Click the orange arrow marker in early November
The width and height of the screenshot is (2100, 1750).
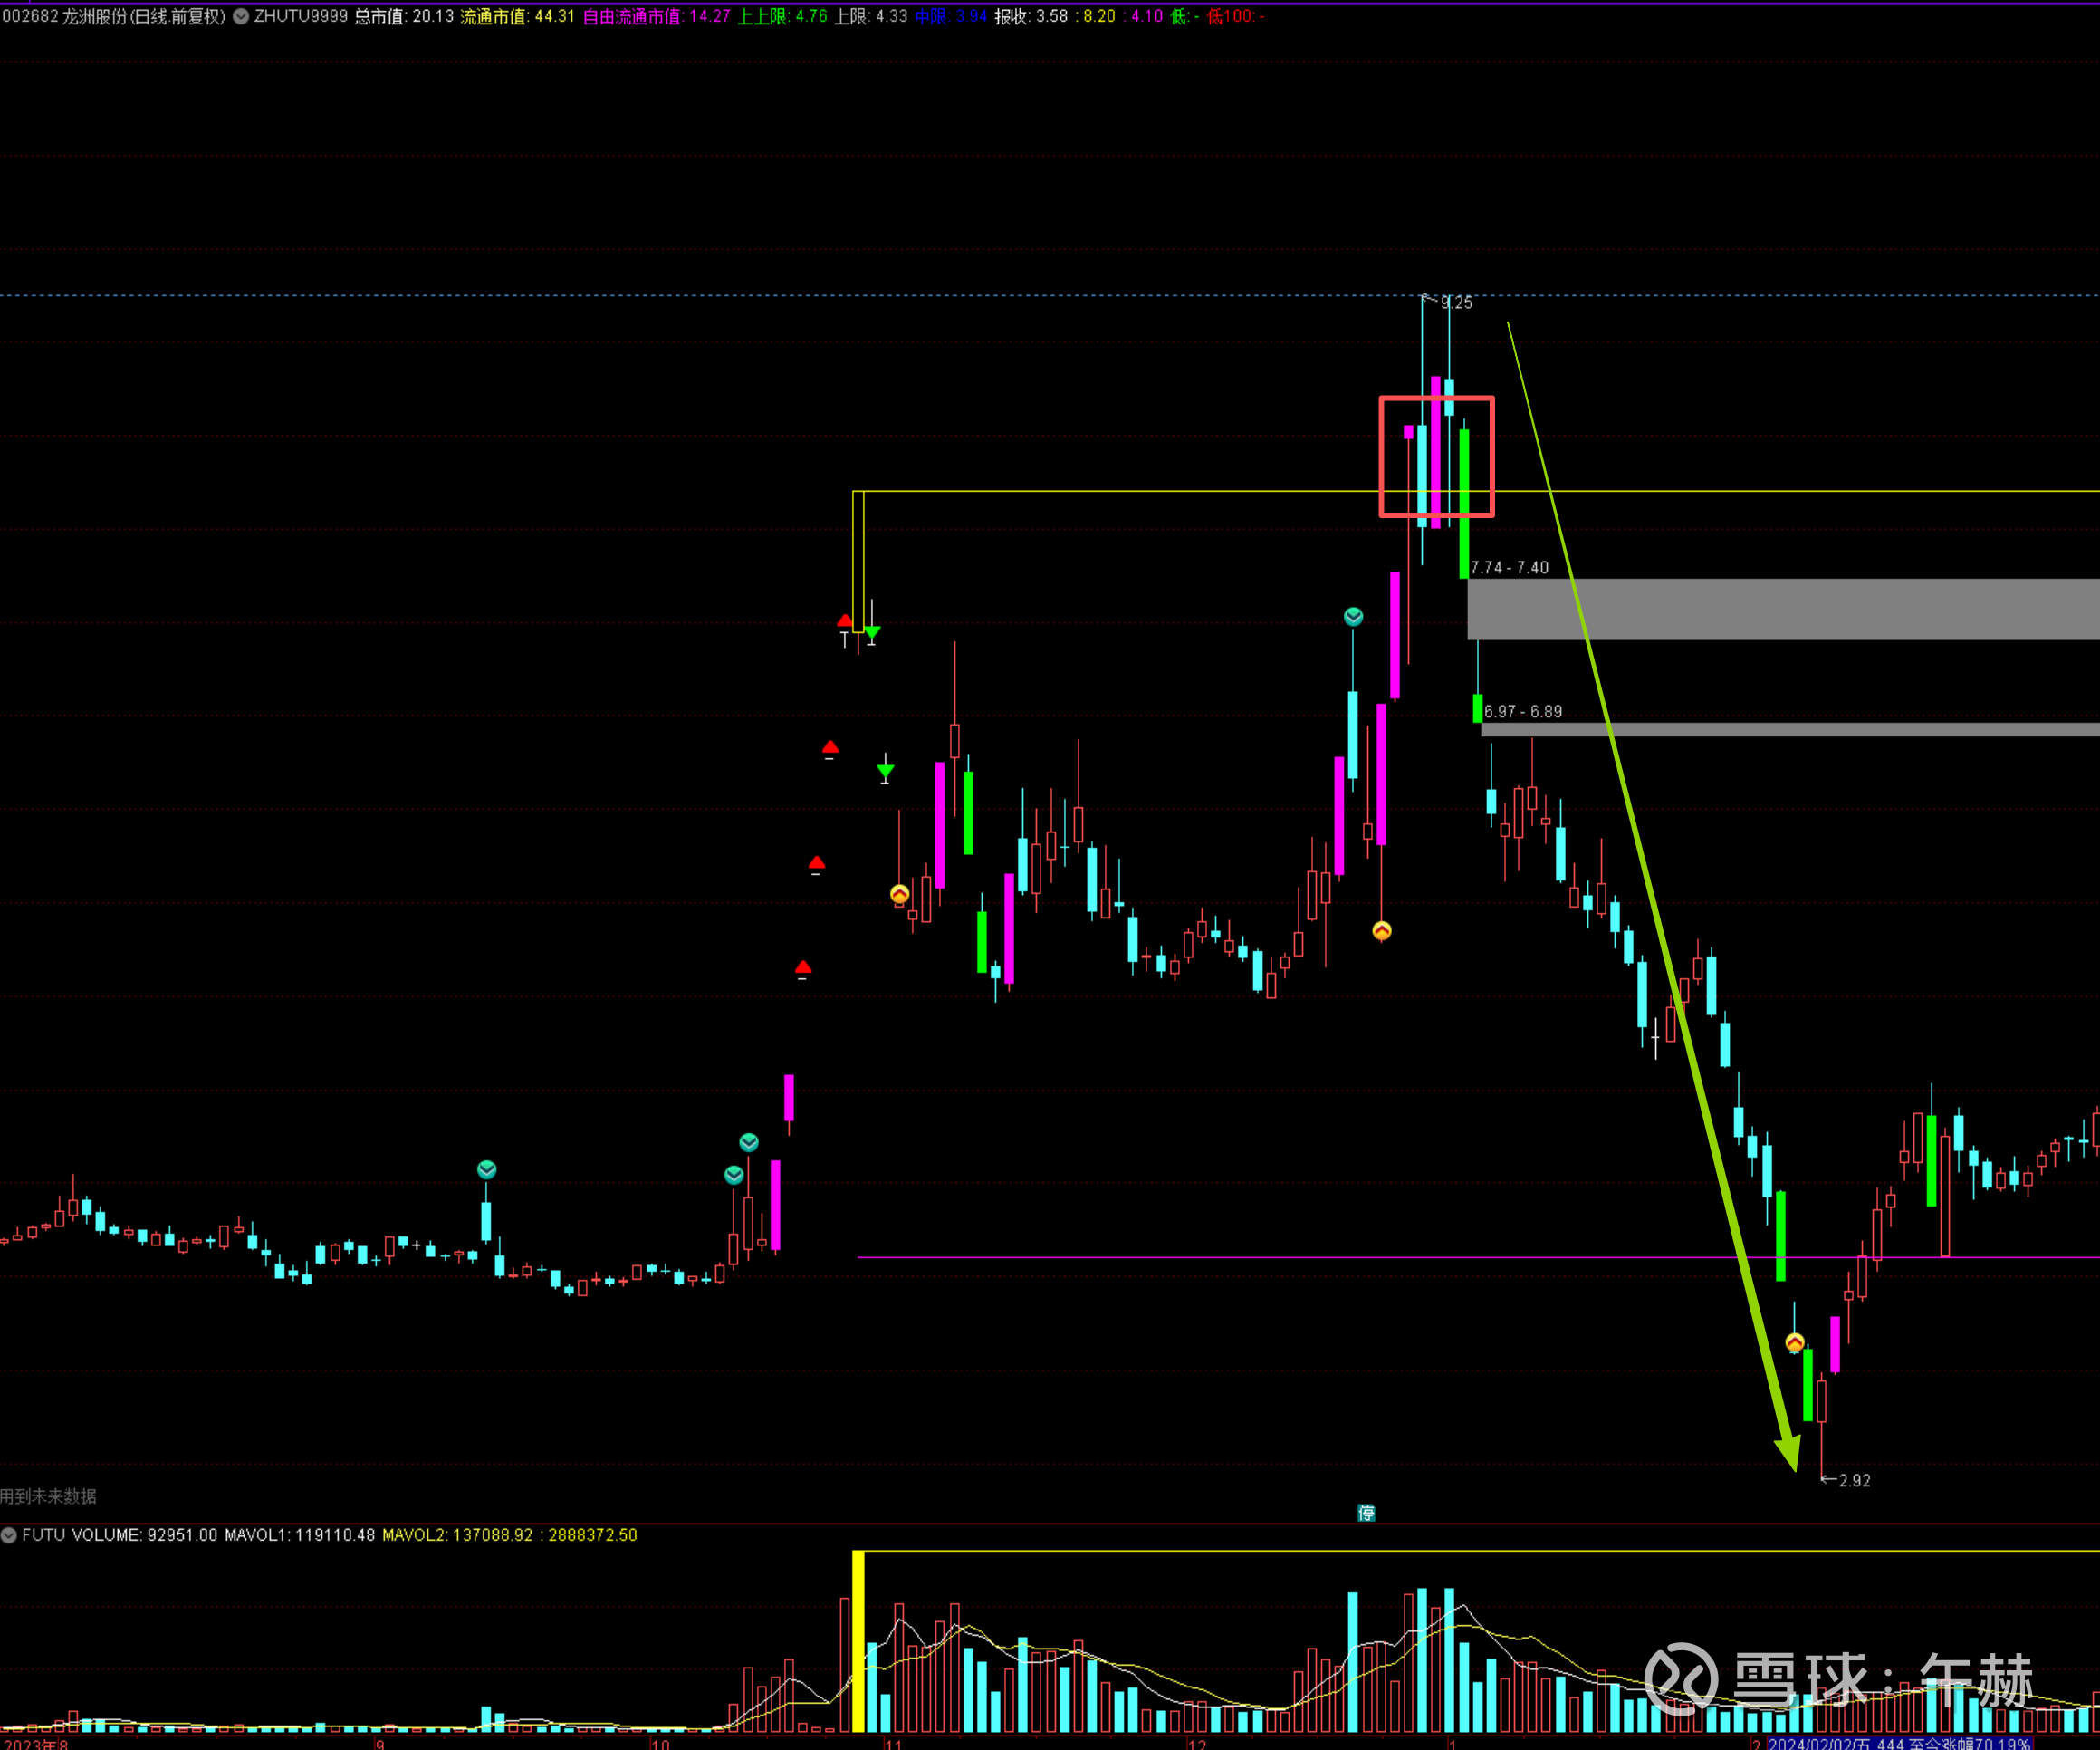pos(899,894)
